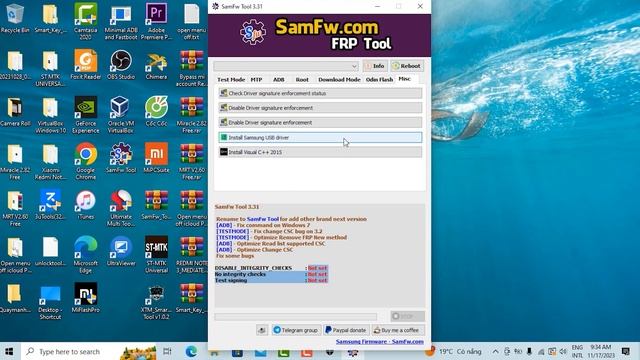The width and height of the screenshot is (640, 360).
Task: Select the Misc tab
Action: click(x=404, y=79)
